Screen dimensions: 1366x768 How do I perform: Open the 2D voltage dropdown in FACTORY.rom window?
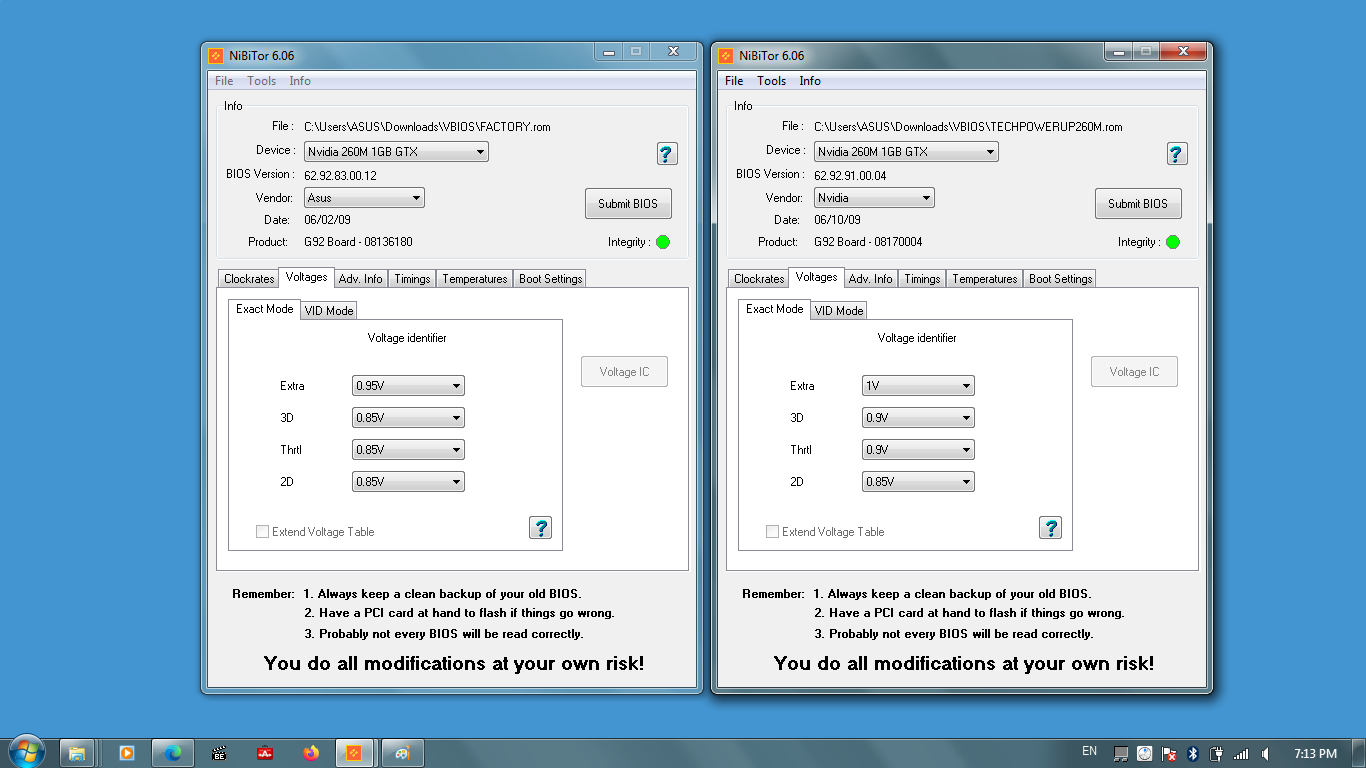pyautogui.click(x=408, y=482)
